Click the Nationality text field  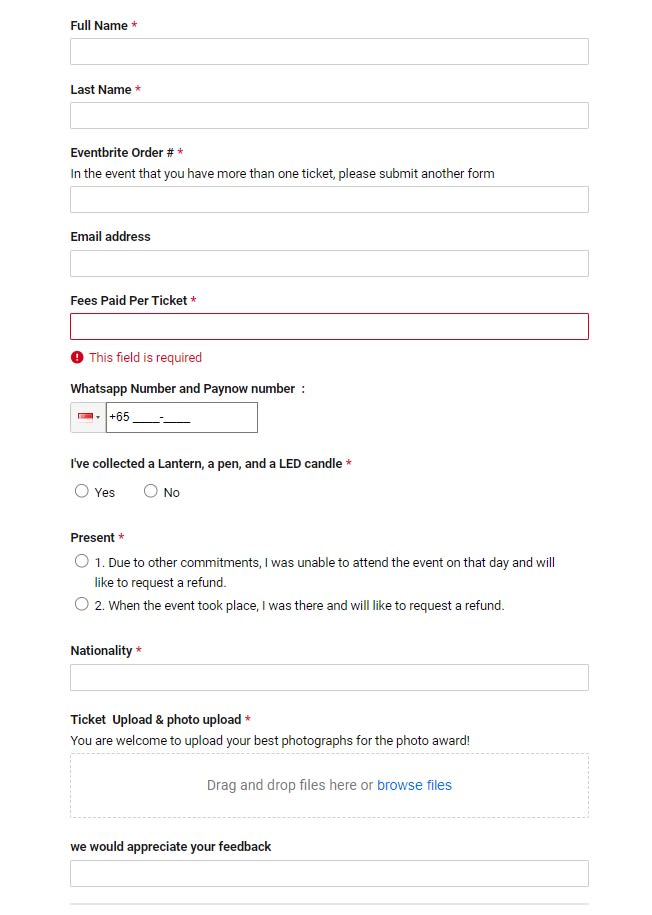pos(329,678)
